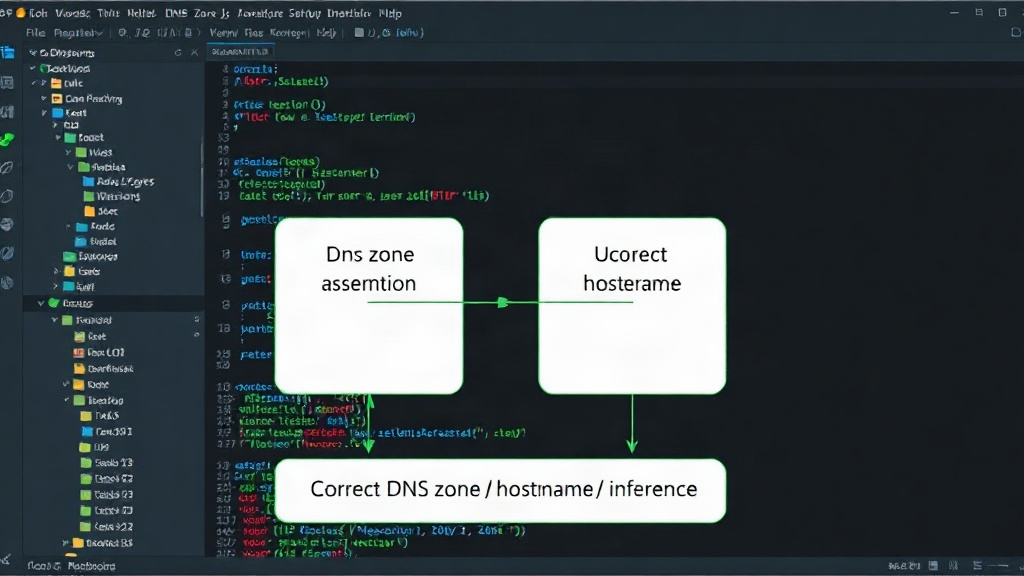The width and height of the screenshot is (1024, 576).
Task: Select the blue file row ending in 391
Action: pos(106,432)
